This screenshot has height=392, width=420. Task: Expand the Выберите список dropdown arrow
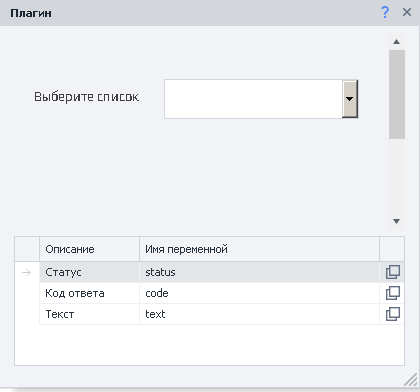click(350, 99)
